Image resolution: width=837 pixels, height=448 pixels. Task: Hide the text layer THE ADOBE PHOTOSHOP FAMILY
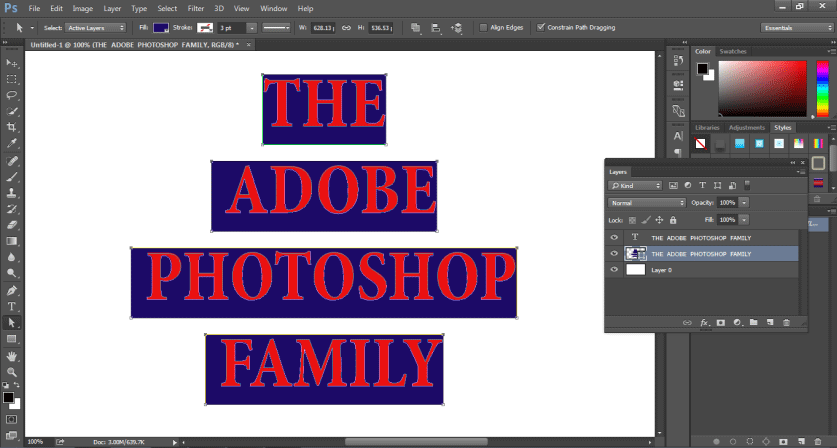pos(614,238)
